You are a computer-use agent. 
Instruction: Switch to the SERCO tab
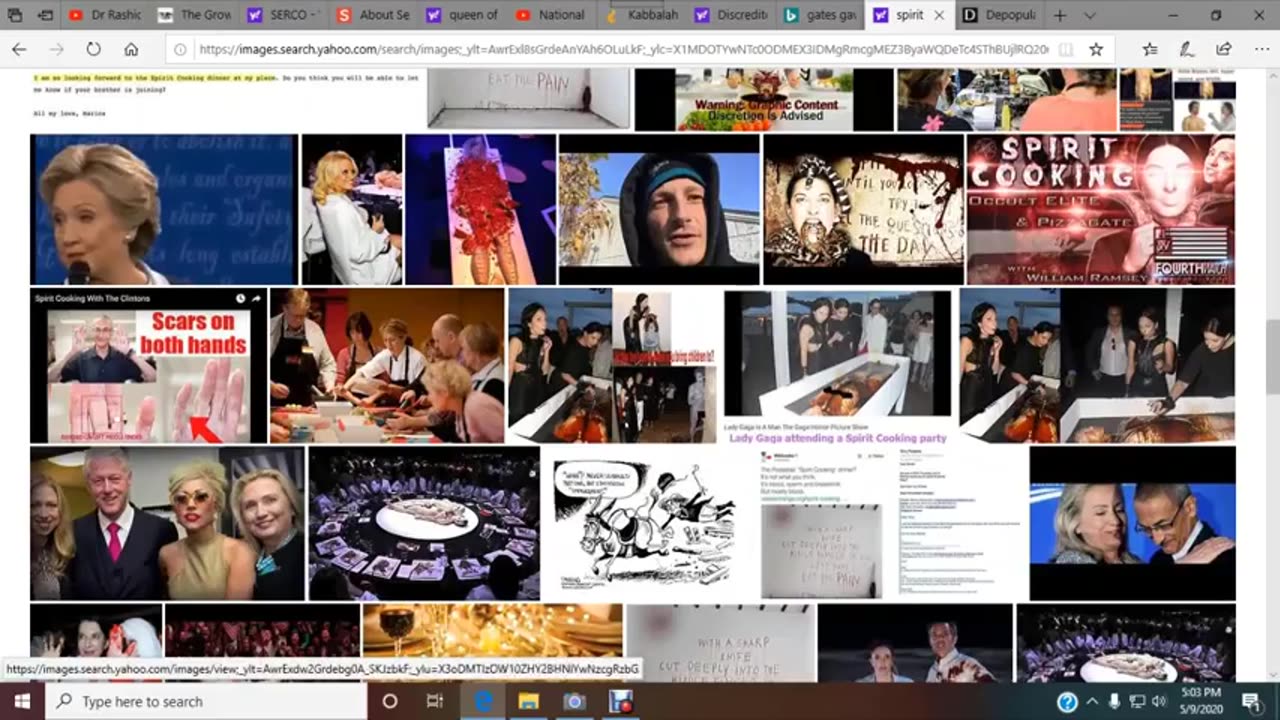click(284, 15)
